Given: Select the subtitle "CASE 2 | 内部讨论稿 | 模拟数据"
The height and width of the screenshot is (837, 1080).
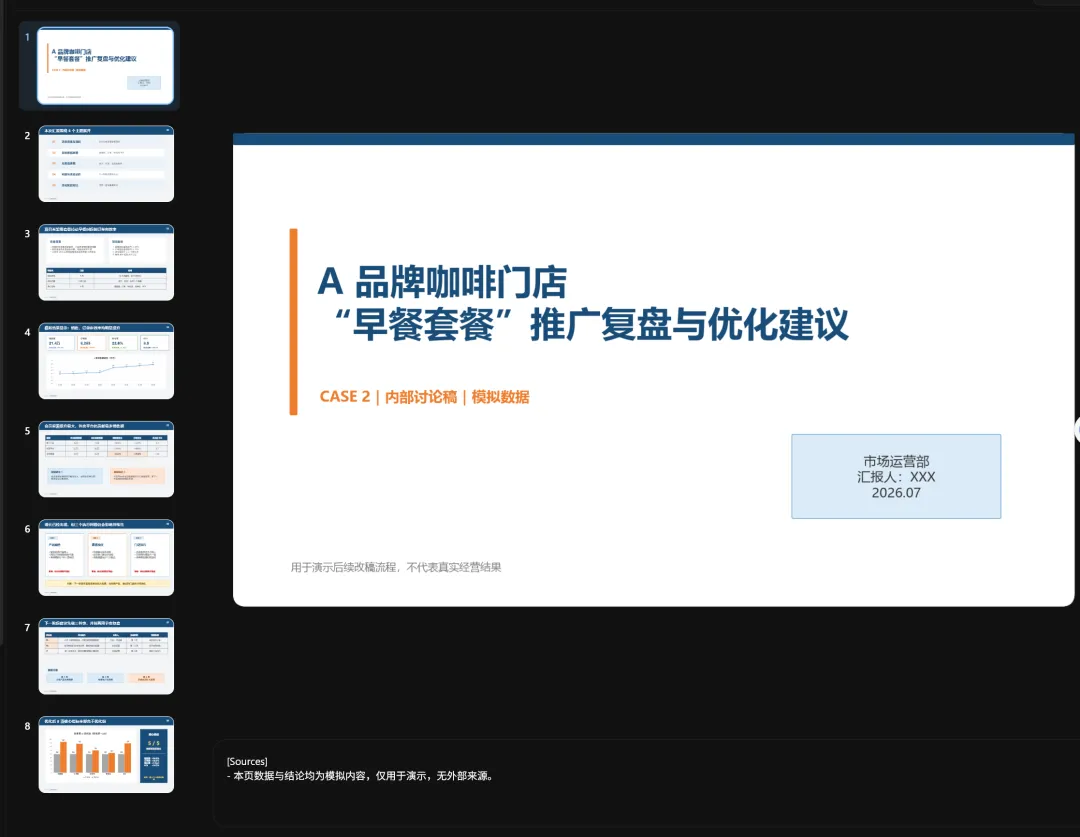Looking at the screenshot, I should click(424, 397).
